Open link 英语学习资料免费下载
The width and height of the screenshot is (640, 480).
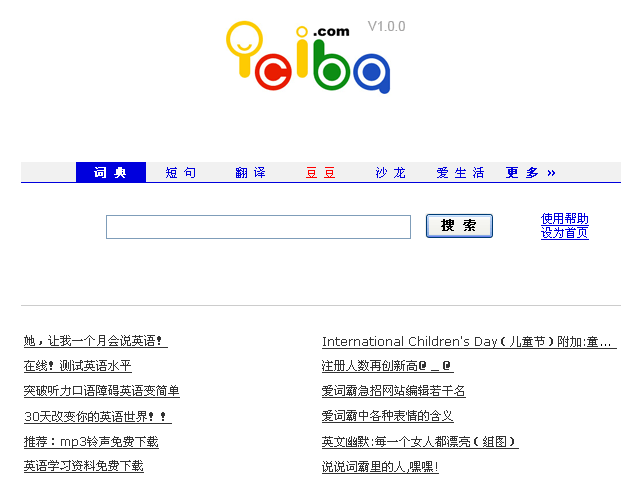tap(84, 466)
